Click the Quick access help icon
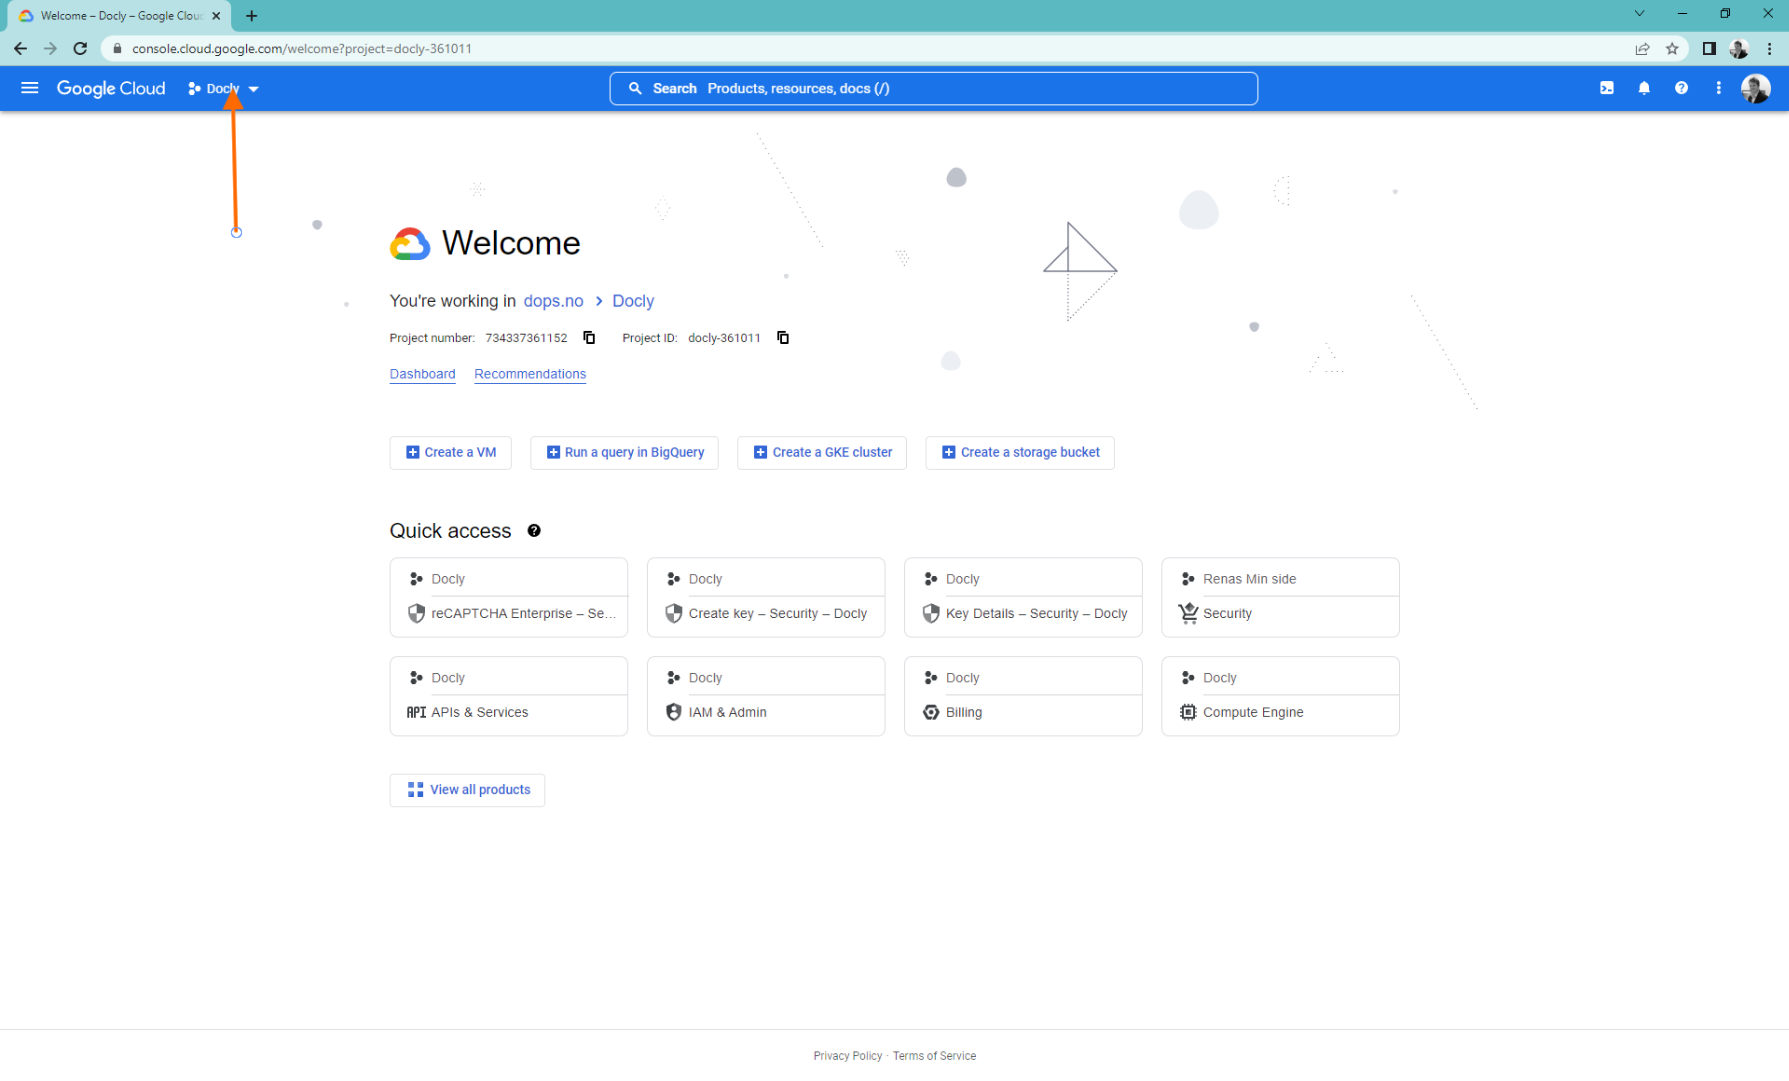 point(534,530)
